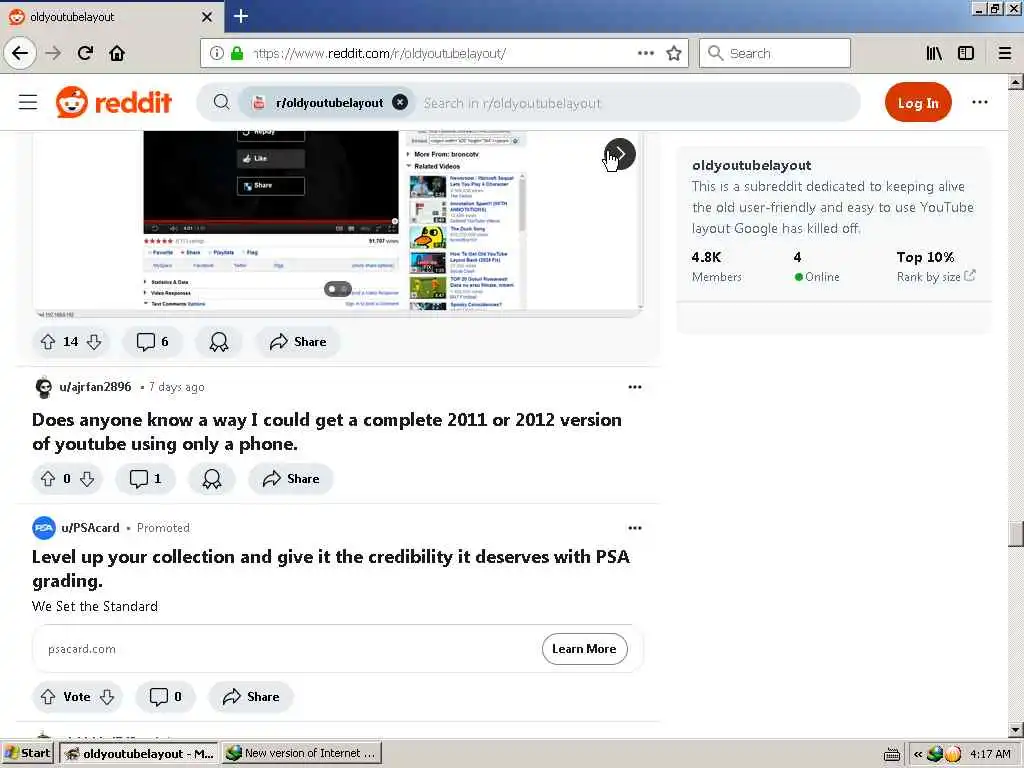
Task: Click the green padlock security icon
Action: (x=236, y=53)
